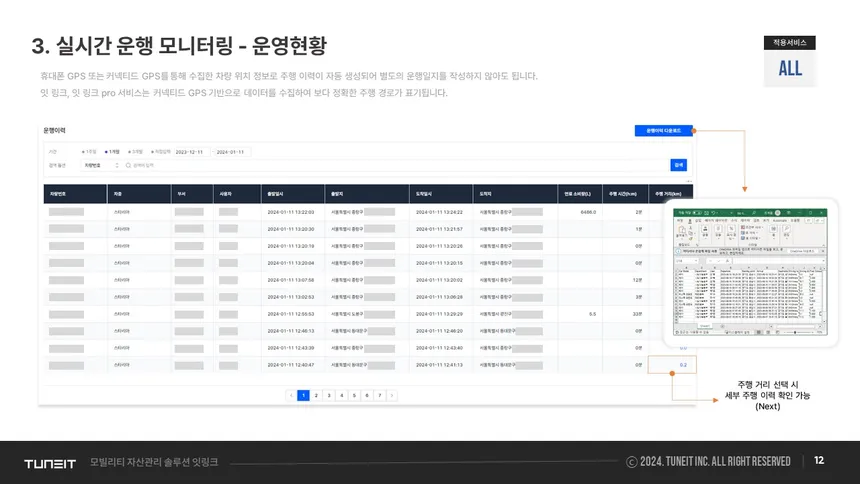Select the 1개월 period radio option

click(112, 152)
